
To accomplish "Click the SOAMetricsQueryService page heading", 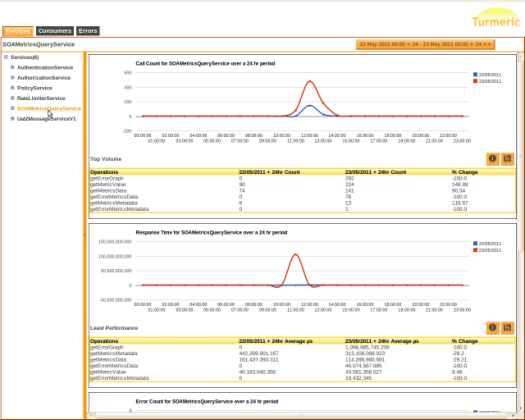I will tap(39, 44).
